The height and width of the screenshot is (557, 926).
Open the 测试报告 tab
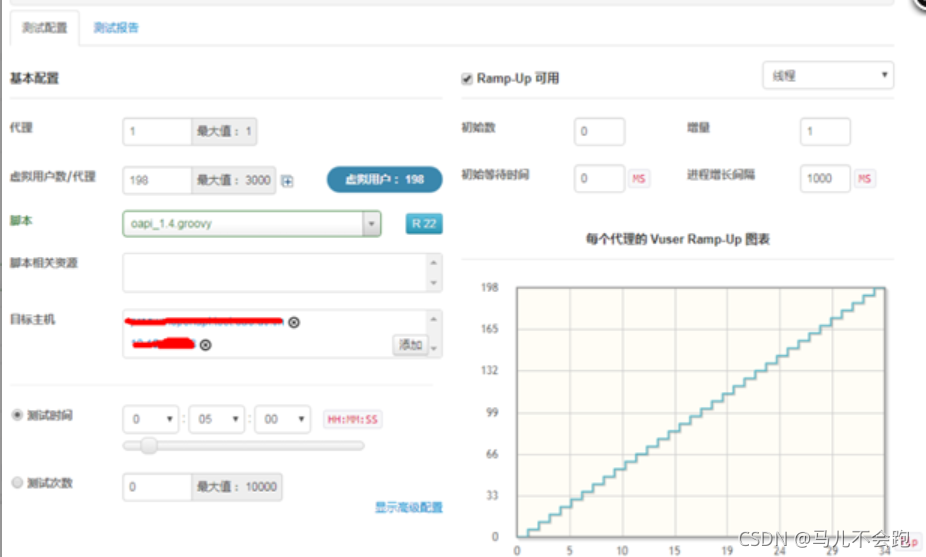[116, 28]
